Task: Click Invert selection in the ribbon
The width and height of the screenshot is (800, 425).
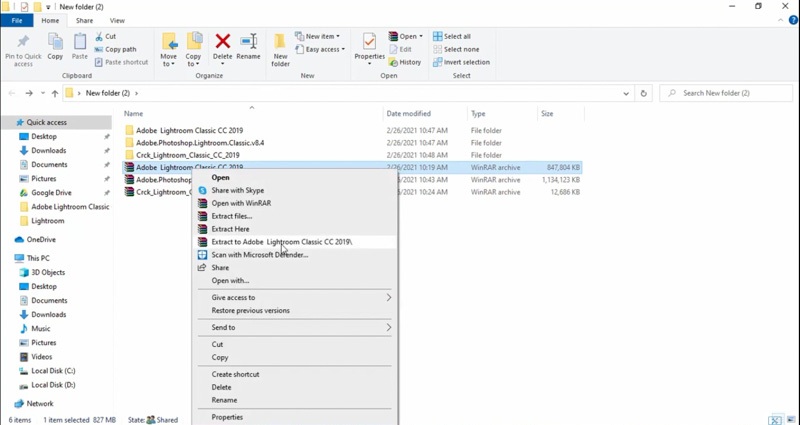Action: [461, 62]
